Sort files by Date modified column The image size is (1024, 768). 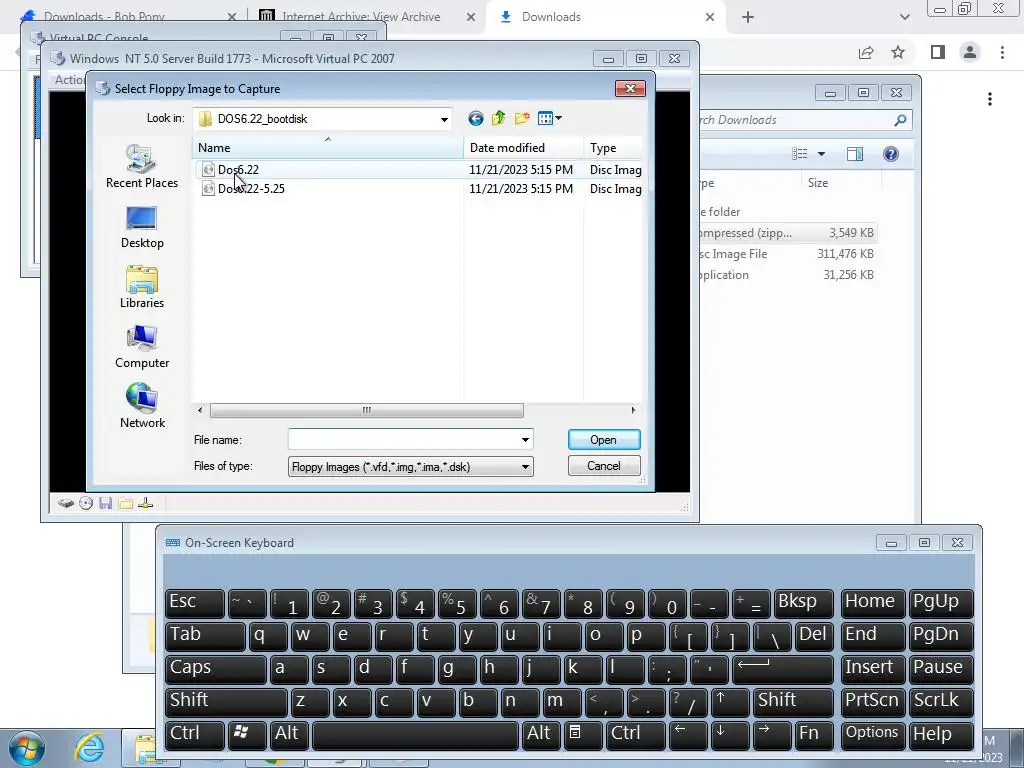[523, 148]
